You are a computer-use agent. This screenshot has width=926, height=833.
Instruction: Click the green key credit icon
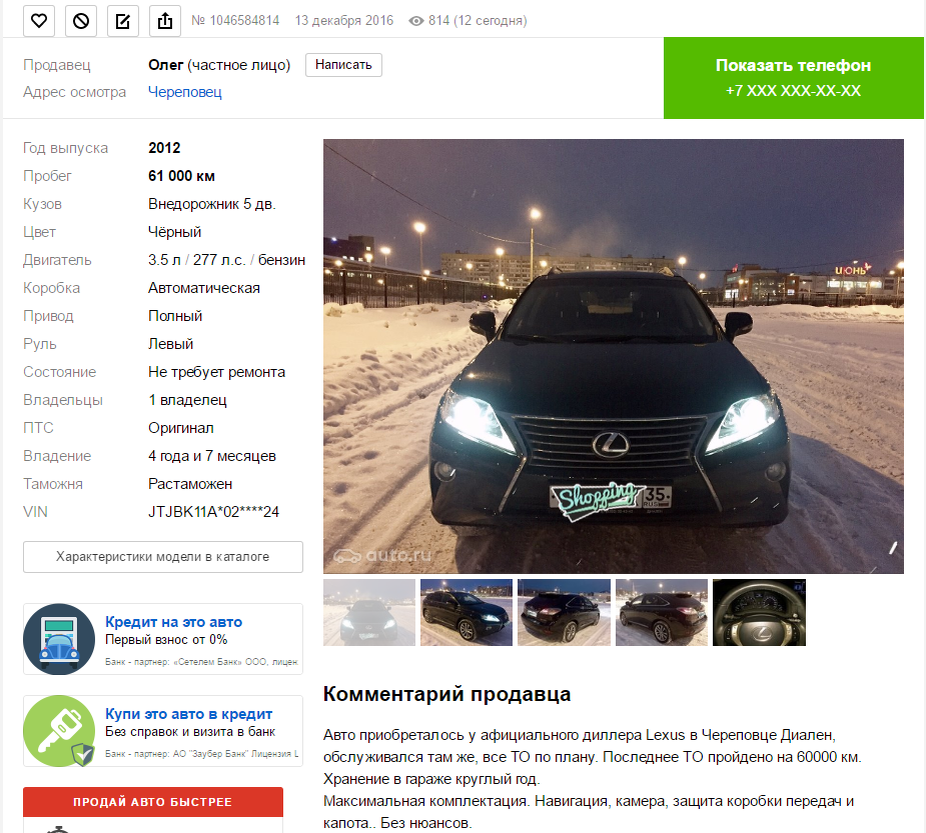click(x=59, y=731)
